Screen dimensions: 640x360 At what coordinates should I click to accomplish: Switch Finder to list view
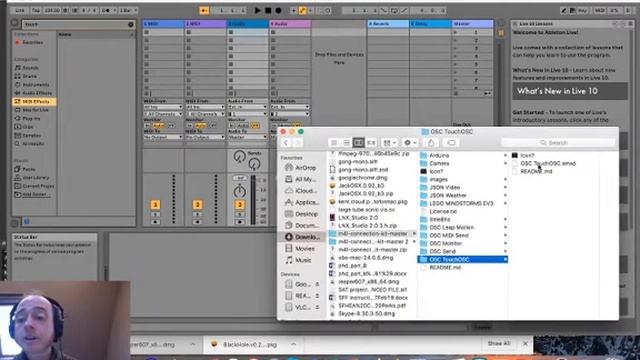346,142
